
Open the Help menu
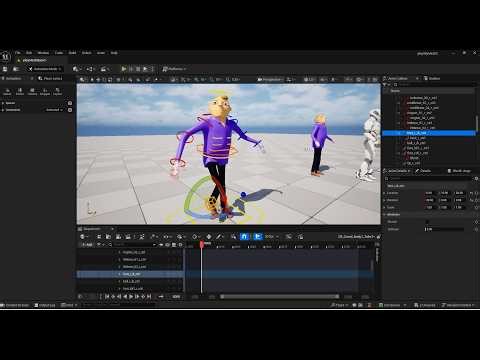114,53
